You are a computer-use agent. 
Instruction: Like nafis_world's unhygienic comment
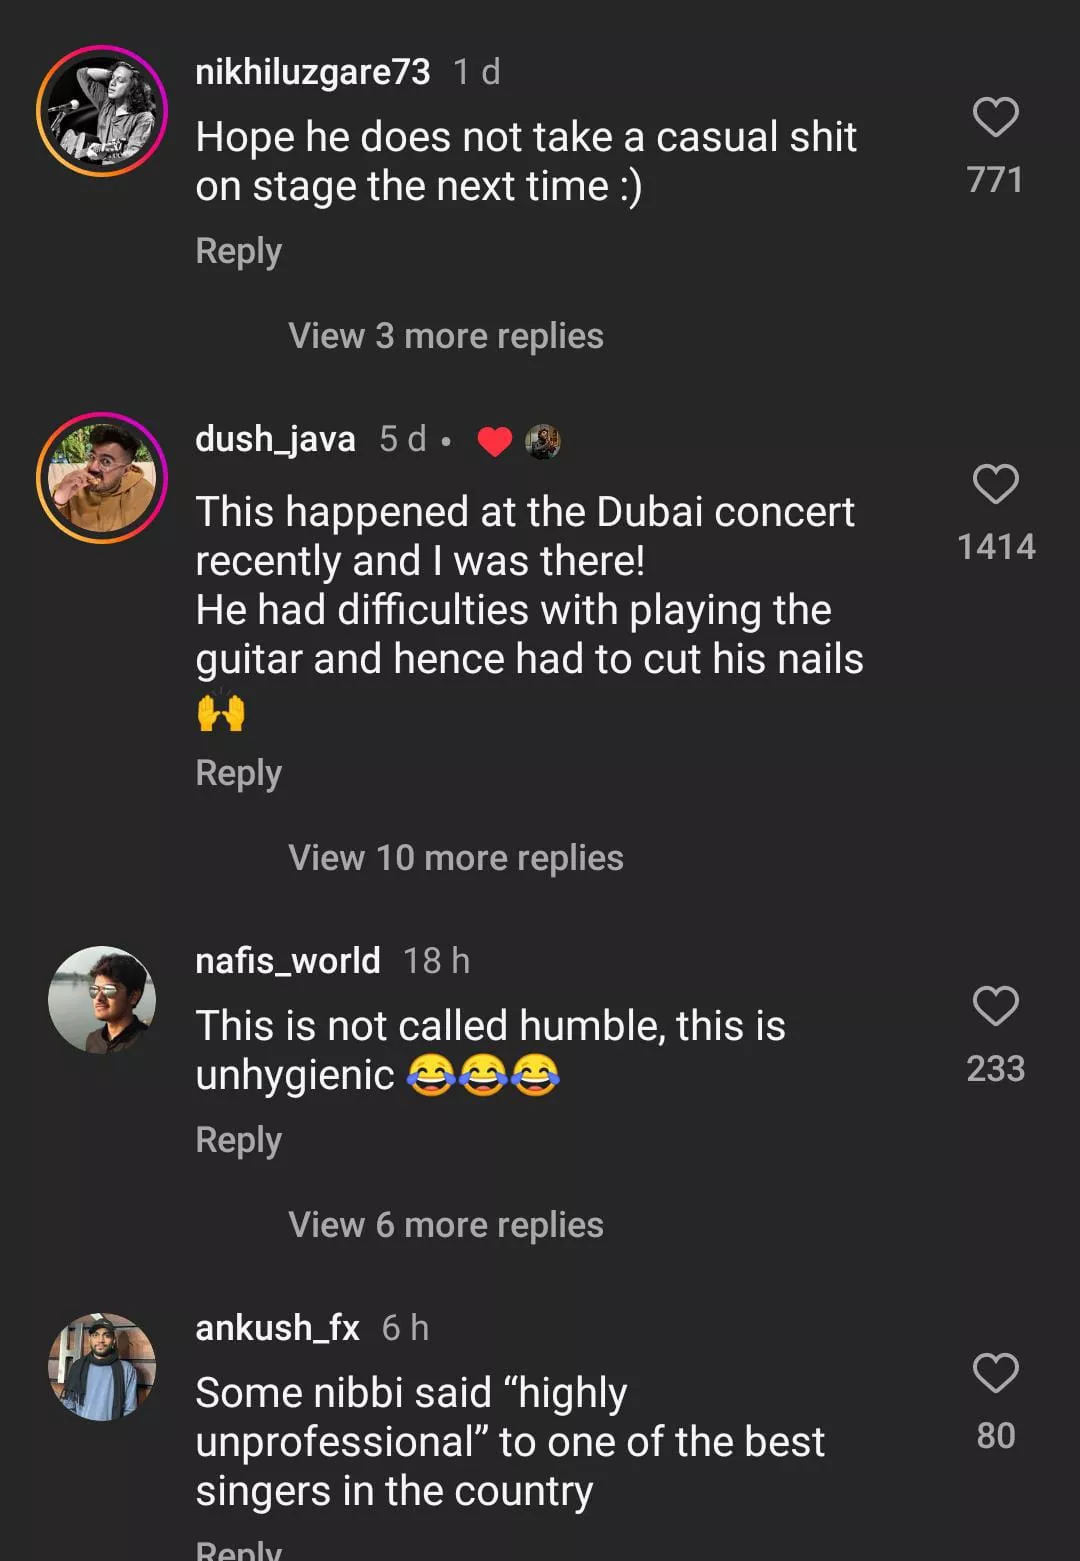tap(995, 1006)
